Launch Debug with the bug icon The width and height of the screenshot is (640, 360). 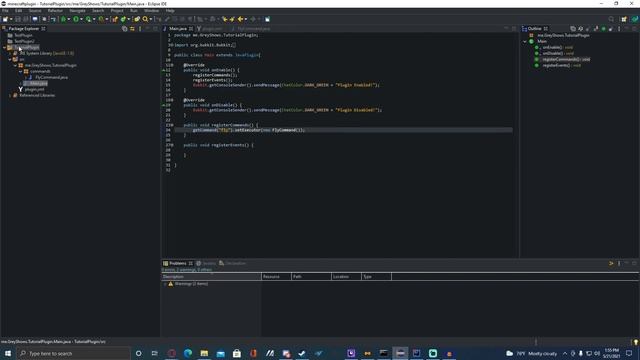[63, 19]
